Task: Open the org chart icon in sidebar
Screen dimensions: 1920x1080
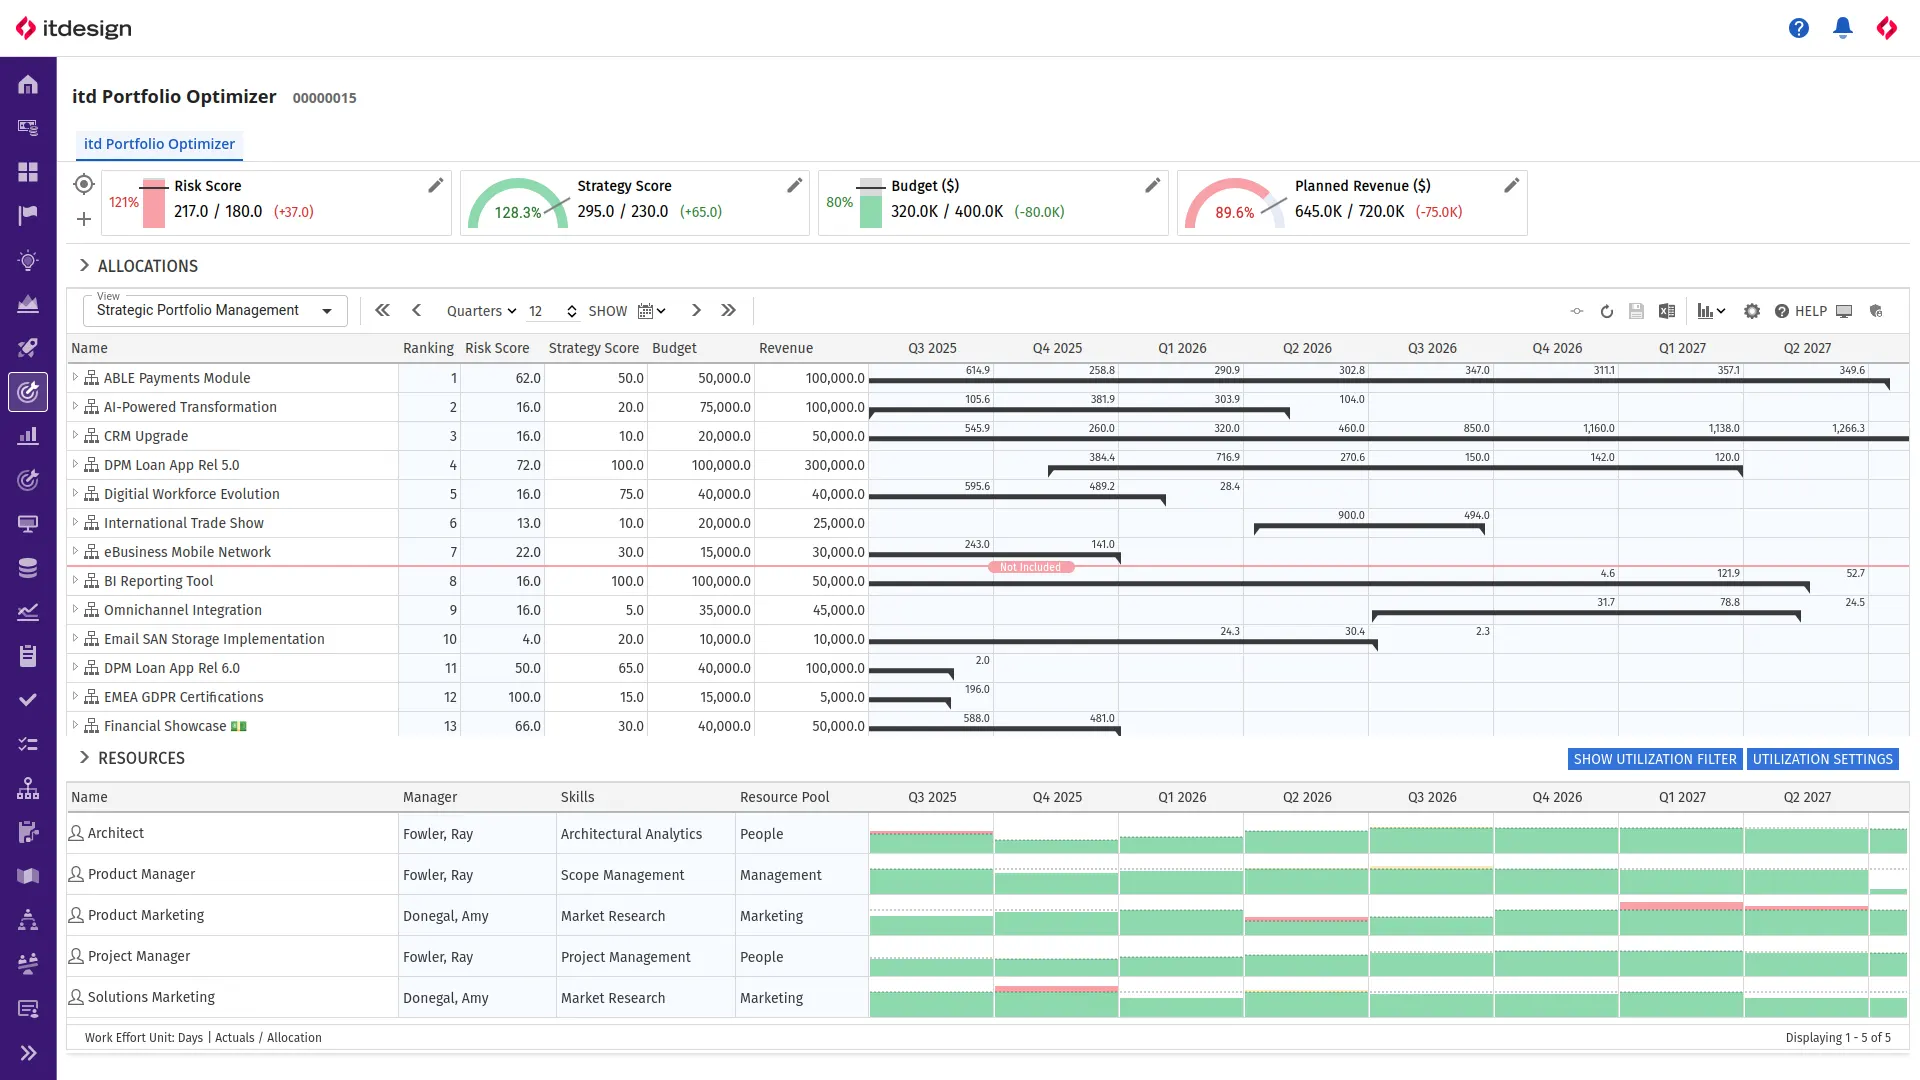Action: [28, 788]
